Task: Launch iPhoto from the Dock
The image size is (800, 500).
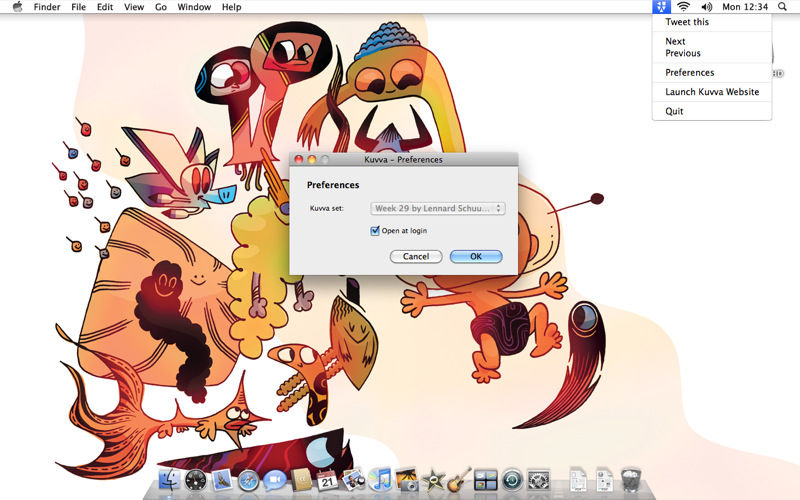Action: click(x=407, y=480)
